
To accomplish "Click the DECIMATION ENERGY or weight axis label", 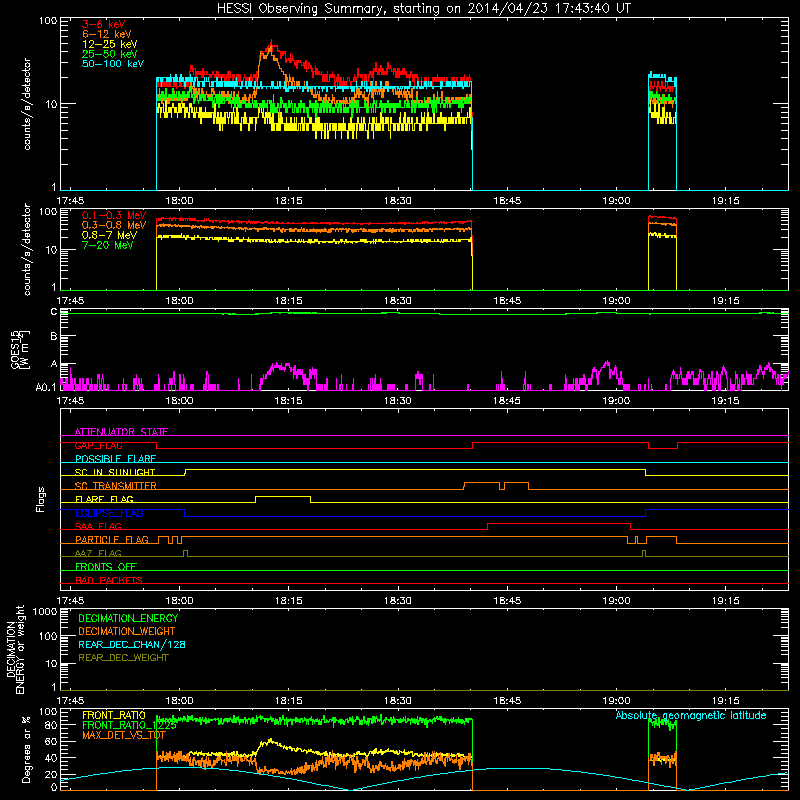I will tap(15, 650).
